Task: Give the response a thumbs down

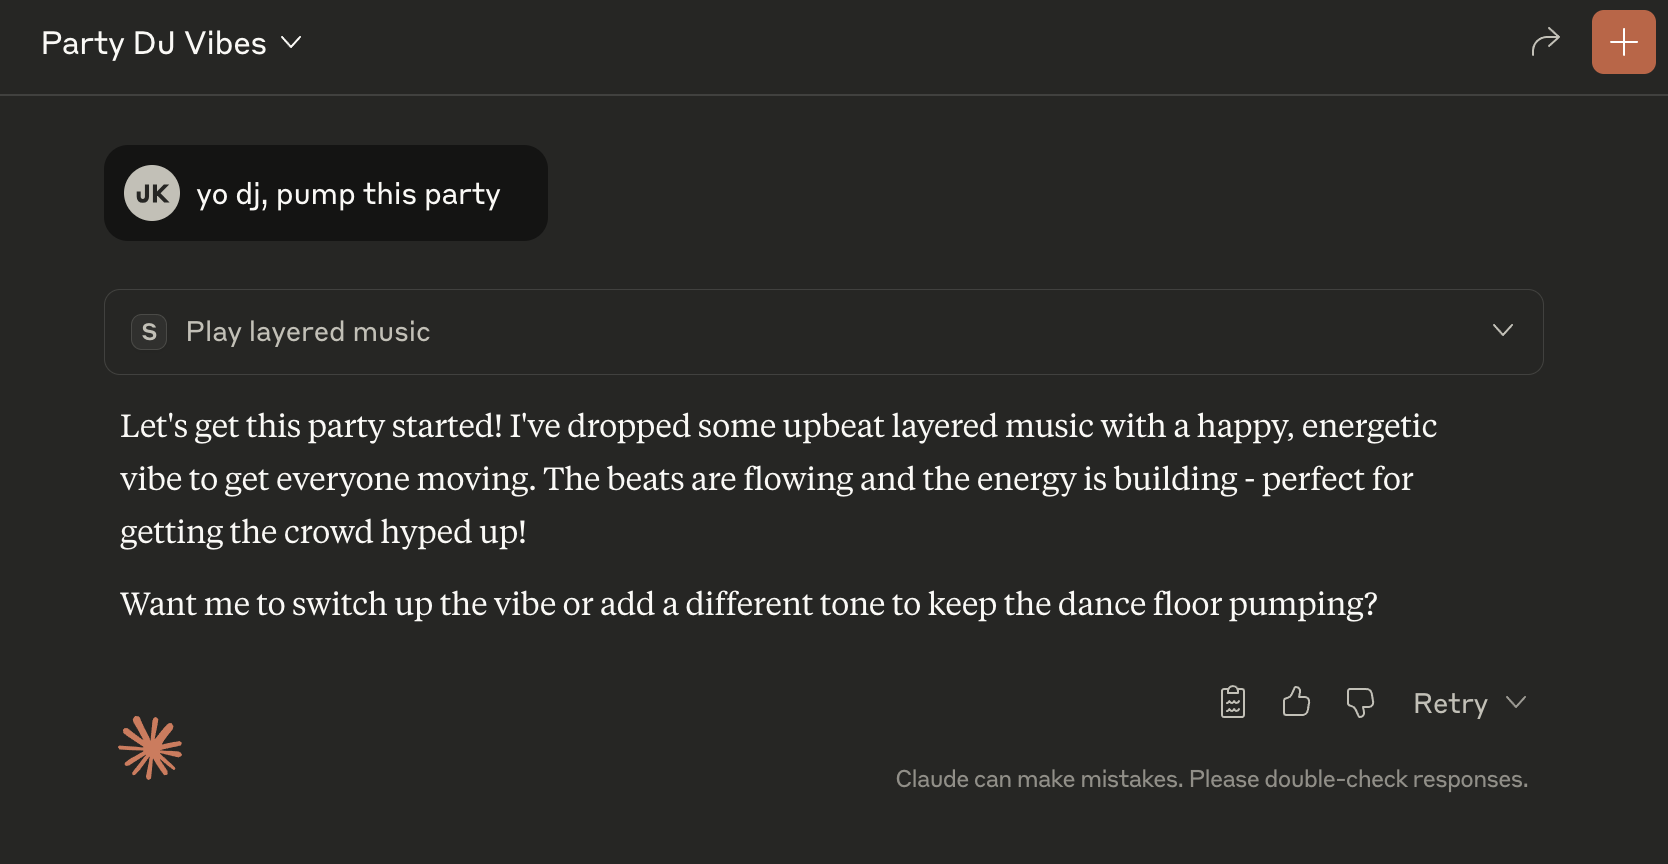Action: click(1360, 702)
